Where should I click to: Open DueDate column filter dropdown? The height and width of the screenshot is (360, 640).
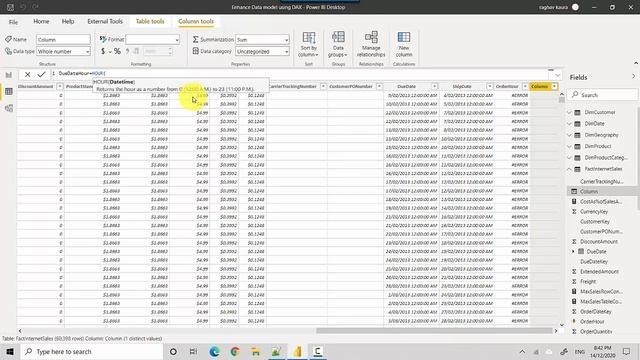434,86
